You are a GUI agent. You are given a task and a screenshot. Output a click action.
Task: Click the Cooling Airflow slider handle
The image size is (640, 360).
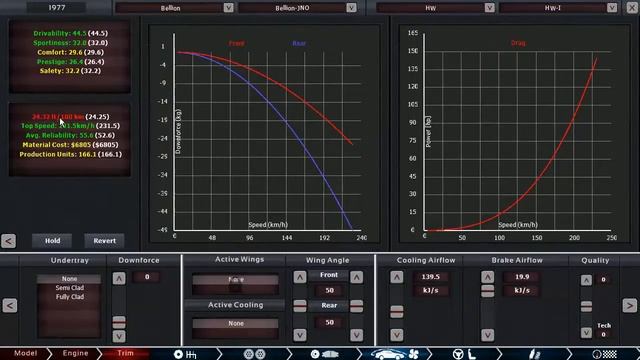coord(397,312)
